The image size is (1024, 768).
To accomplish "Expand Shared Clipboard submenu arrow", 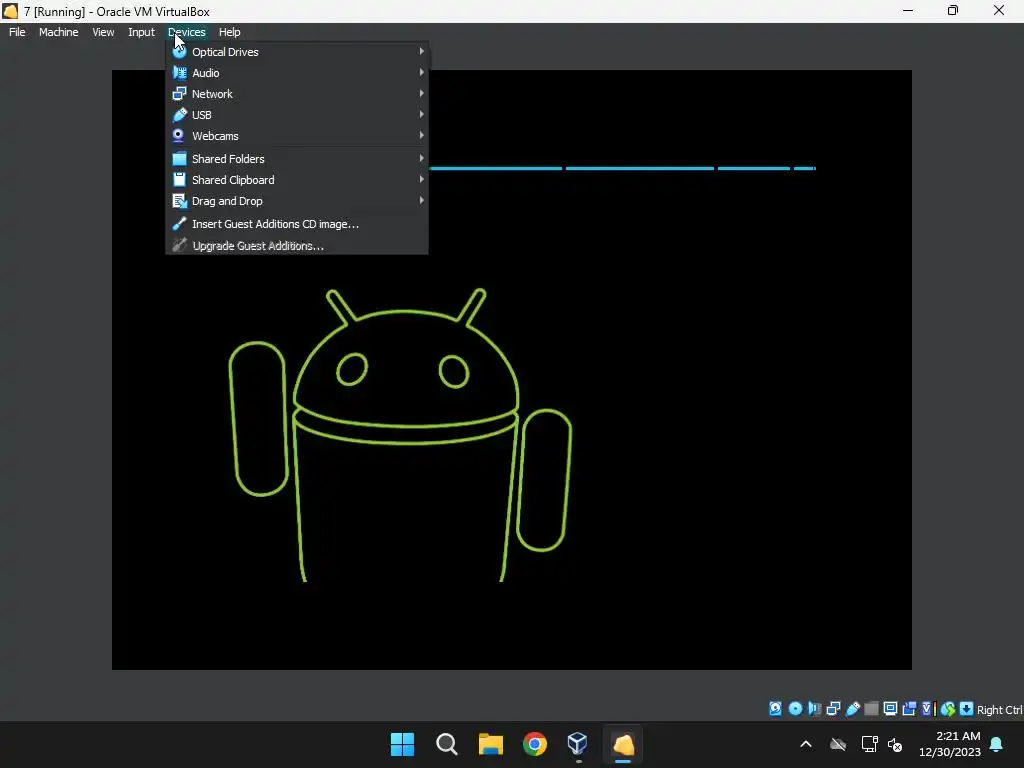I will pyautogui.click(x=422, y=179).
